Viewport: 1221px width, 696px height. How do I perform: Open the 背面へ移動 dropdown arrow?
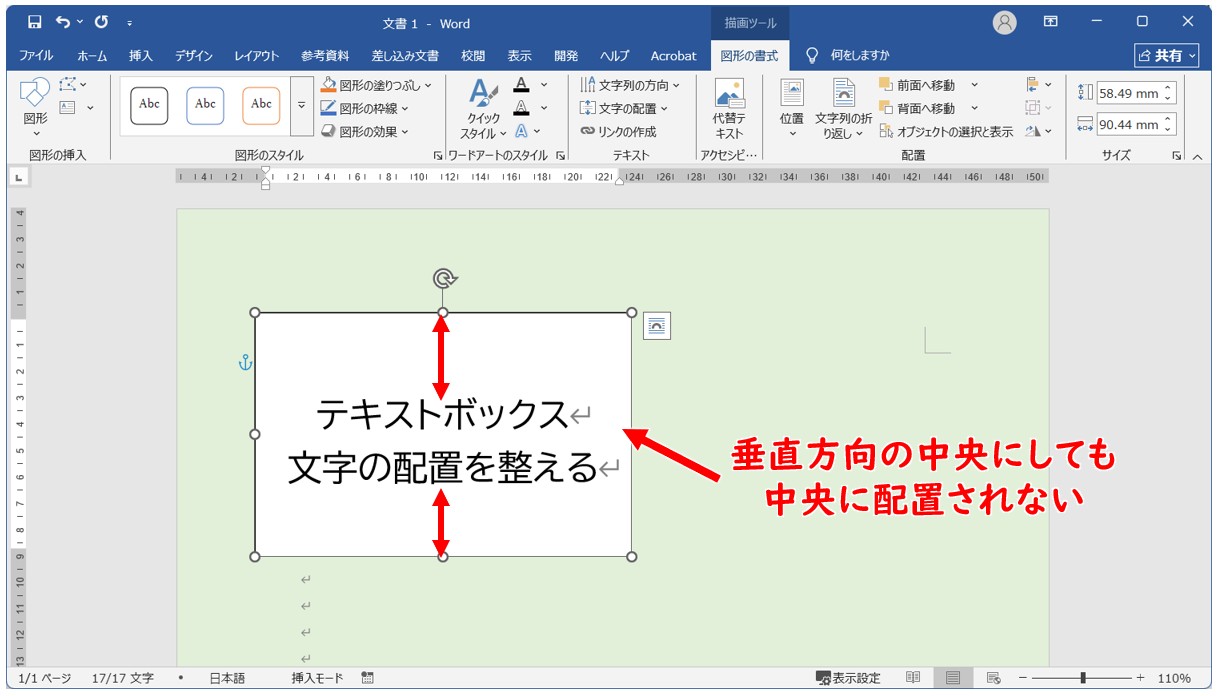click(x=975, y=108)
